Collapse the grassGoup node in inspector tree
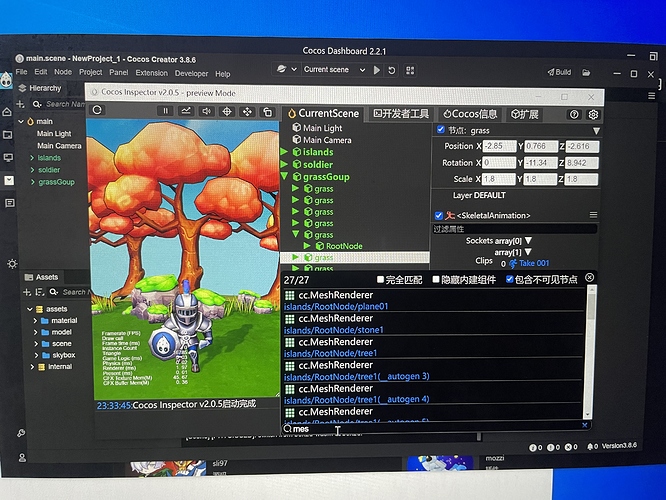This screenshot has height=500, width=666. coord(284,176)
